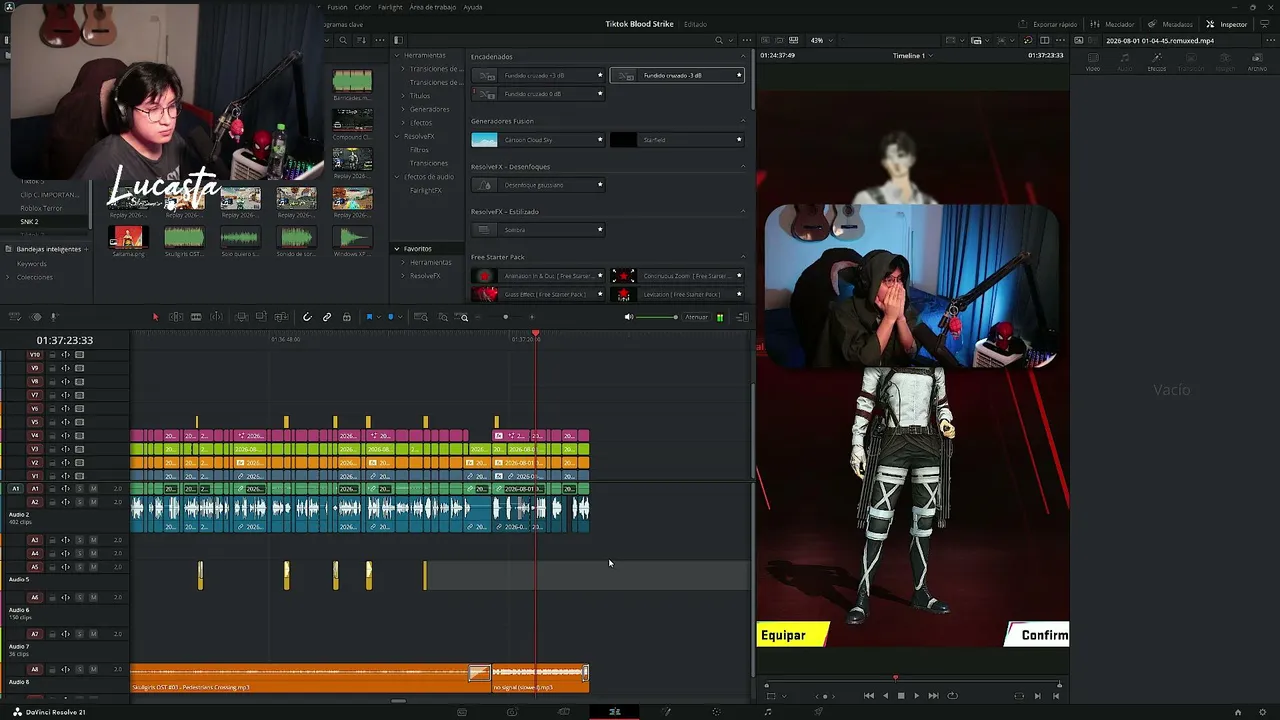Unfavorite the Starfield generator star
This screenshot has width=1280, height=720.
pyautogui.click(x=739, y=140)
